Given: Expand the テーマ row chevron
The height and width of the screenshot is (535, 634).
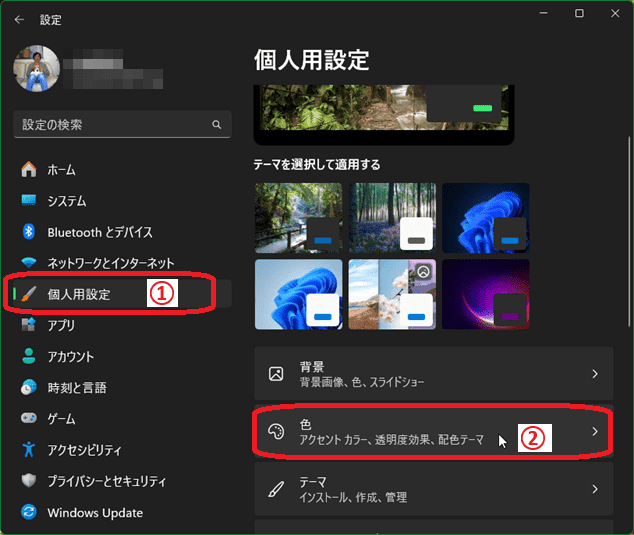Looking at the screenshot, I should coord(594,490).
